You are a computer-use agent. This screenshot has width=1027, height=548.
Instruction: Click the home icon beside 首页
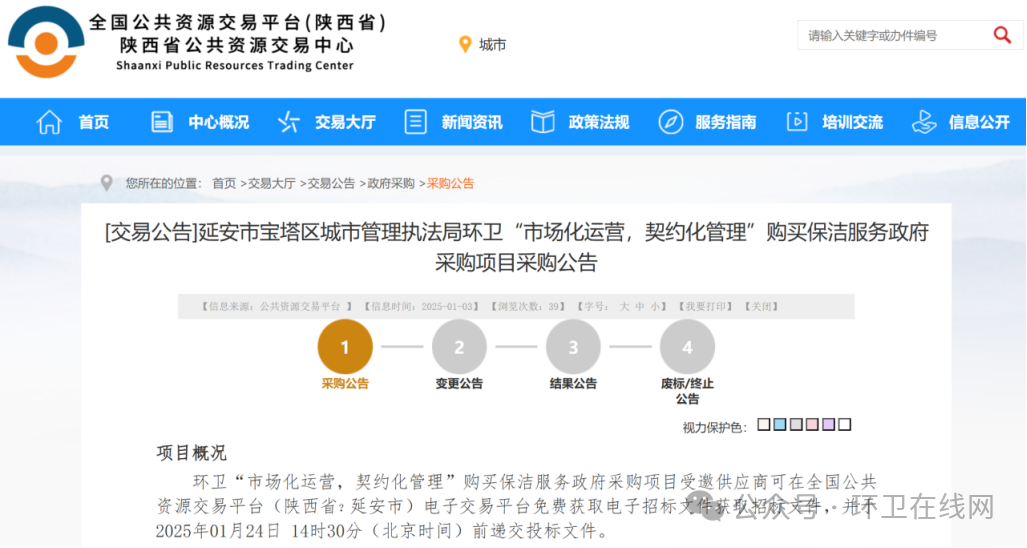coord(49,122)
